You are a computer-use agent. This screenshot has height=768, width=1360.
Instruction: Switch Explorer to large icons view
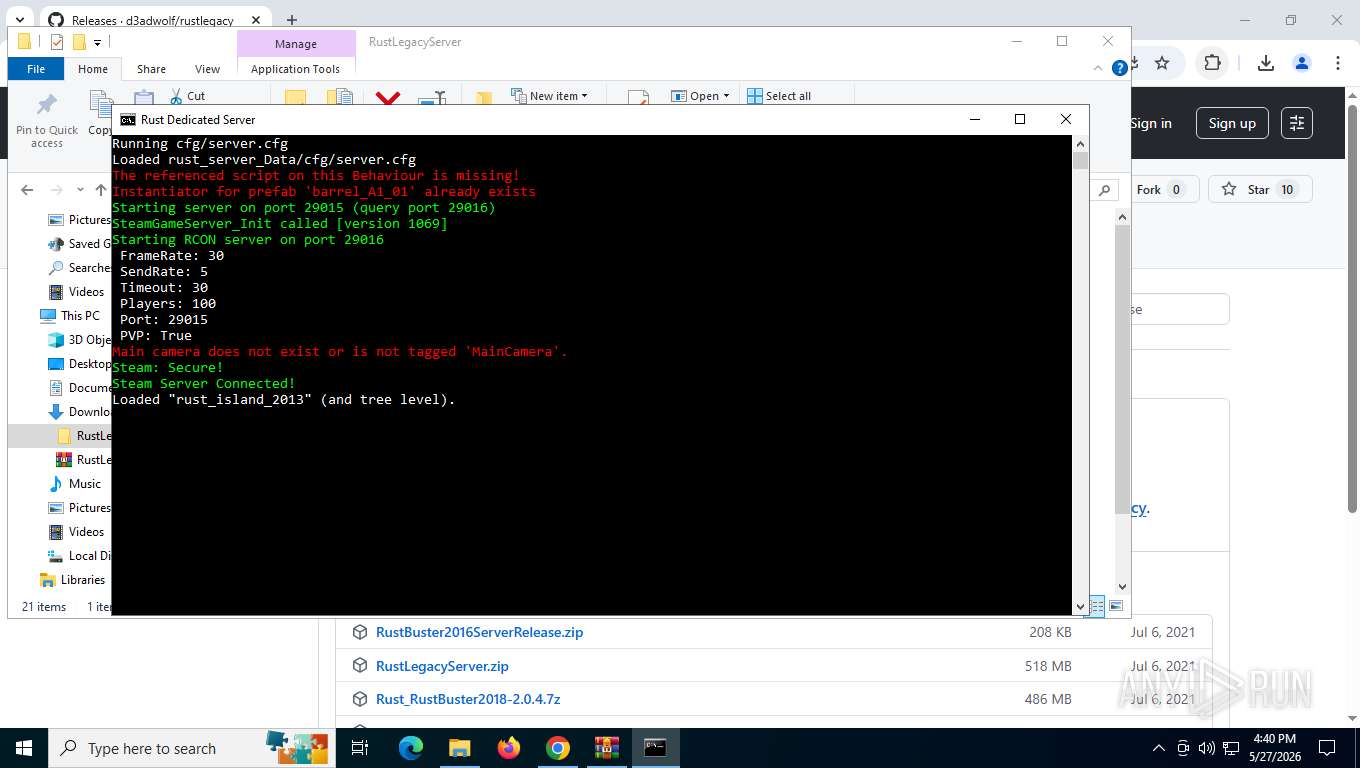pyautogui.click(x=1116, y=606)
